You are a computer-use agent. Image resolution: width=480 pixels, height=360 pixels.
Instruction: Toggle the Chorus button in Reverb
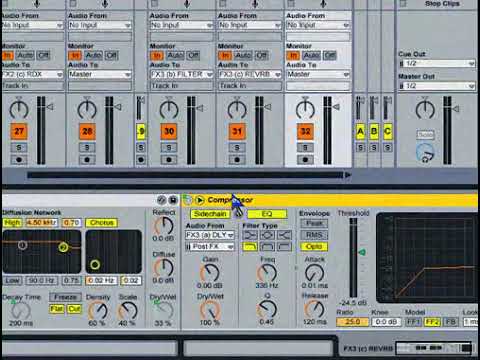coord(102,222)
